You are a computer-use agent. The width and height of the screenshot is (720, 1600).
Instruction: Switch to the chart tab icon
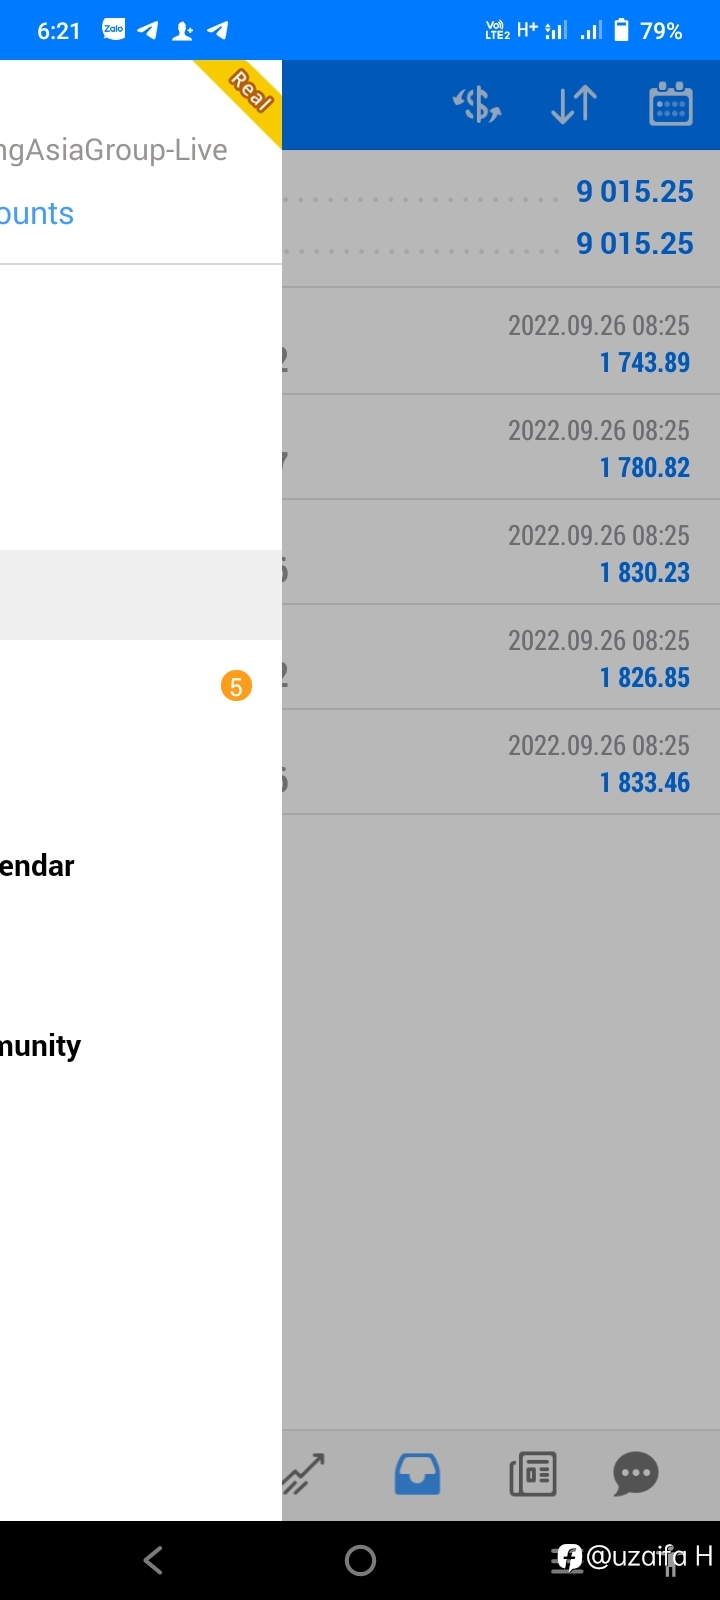pyautogui.click(x=304, y=1474)
